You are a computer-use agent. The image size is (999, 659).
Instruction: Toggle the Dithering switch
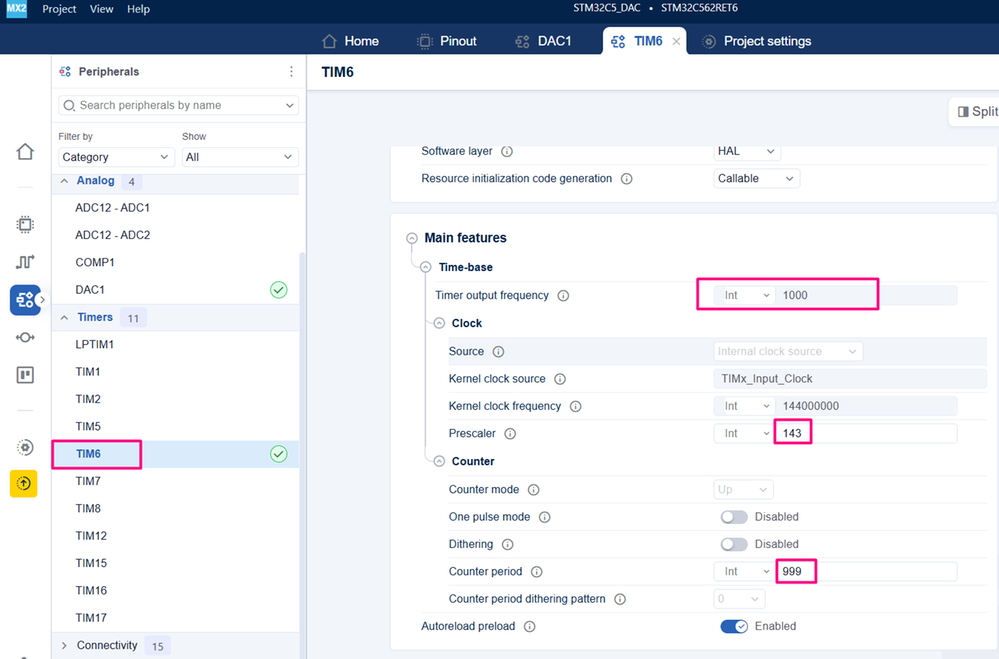coord(734,544)
